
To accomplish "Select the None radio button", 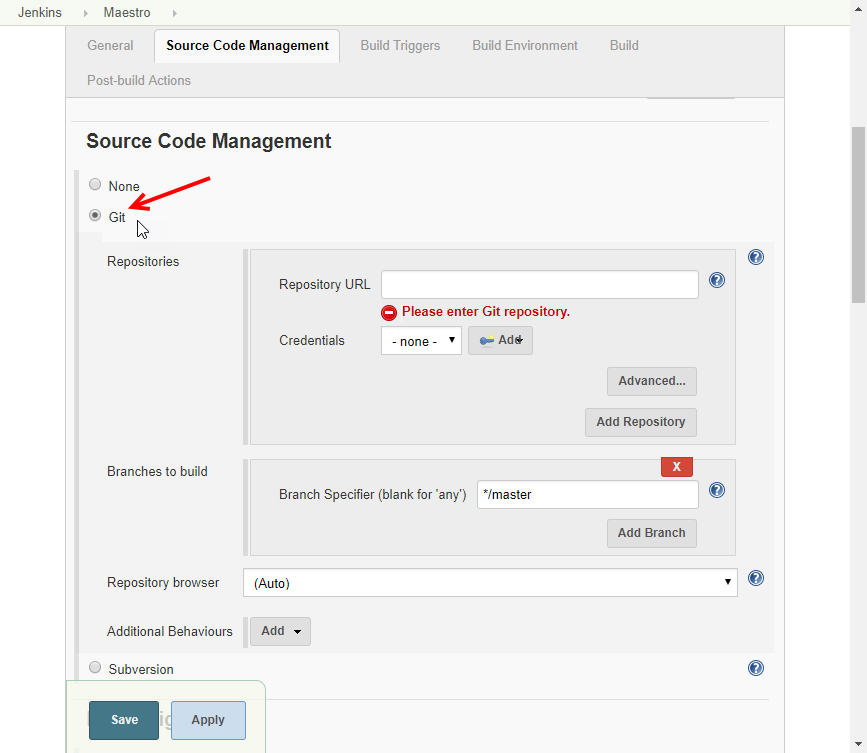I will pos(95,185).
